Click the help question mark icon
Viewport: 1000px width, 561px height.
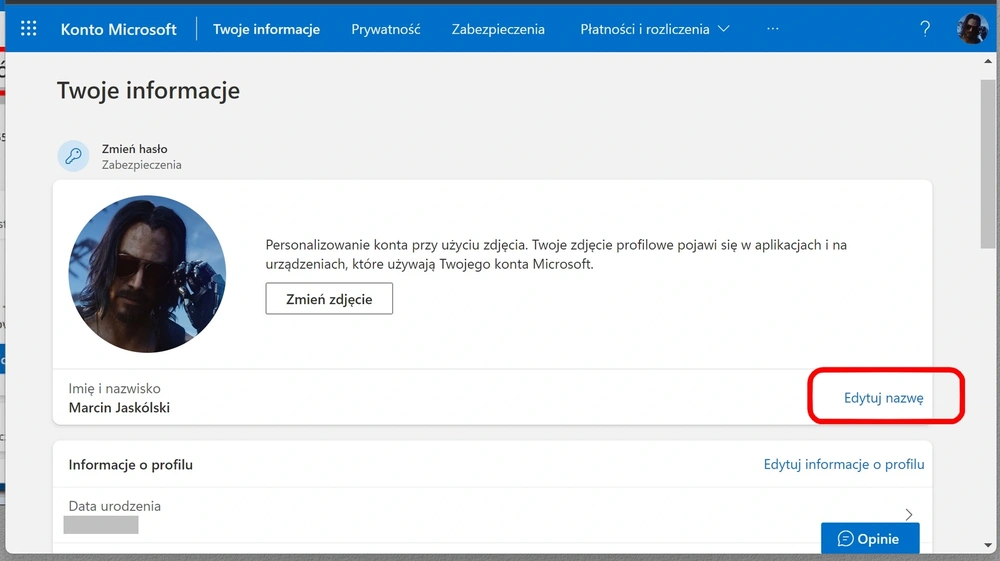[925, 29]
